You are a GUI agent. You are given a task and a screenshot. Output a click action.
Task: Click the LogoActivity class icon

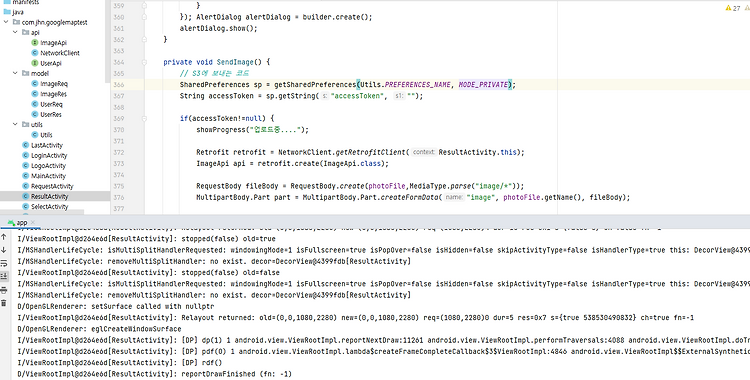pyautogui.click(x=26, y=166)
